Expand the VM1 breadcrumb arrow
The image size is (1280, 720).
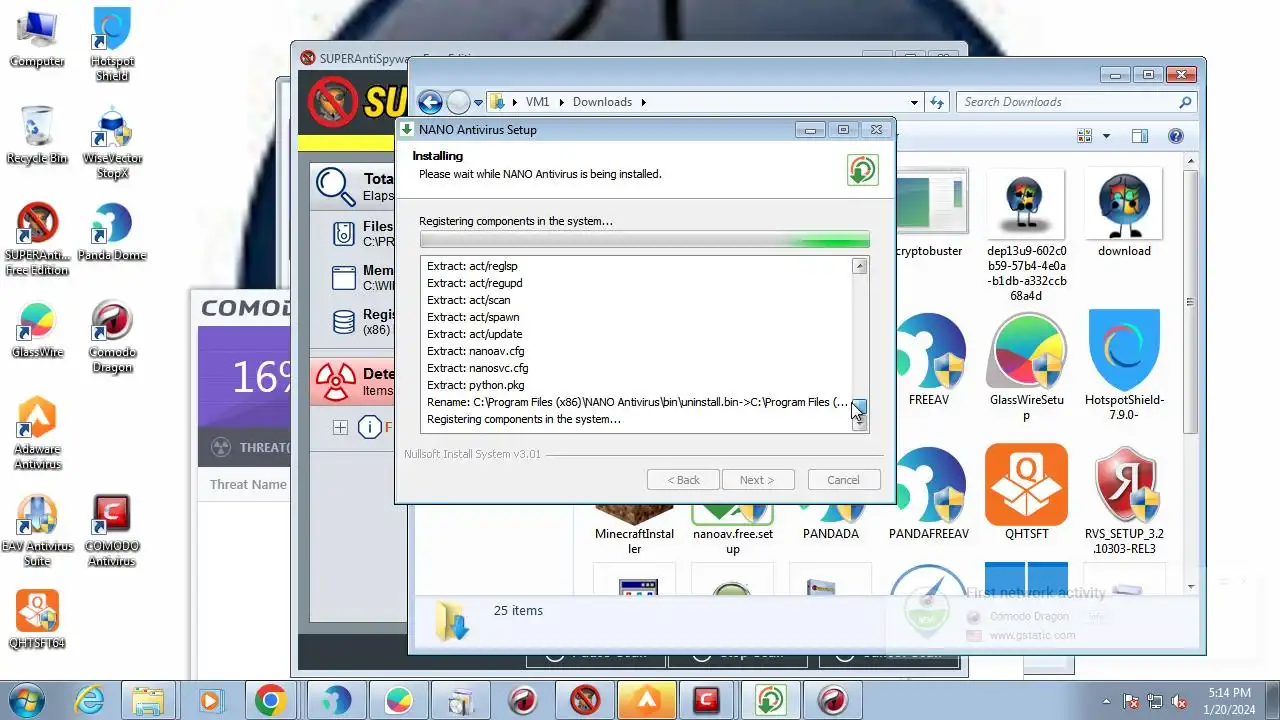coord(561,102)
